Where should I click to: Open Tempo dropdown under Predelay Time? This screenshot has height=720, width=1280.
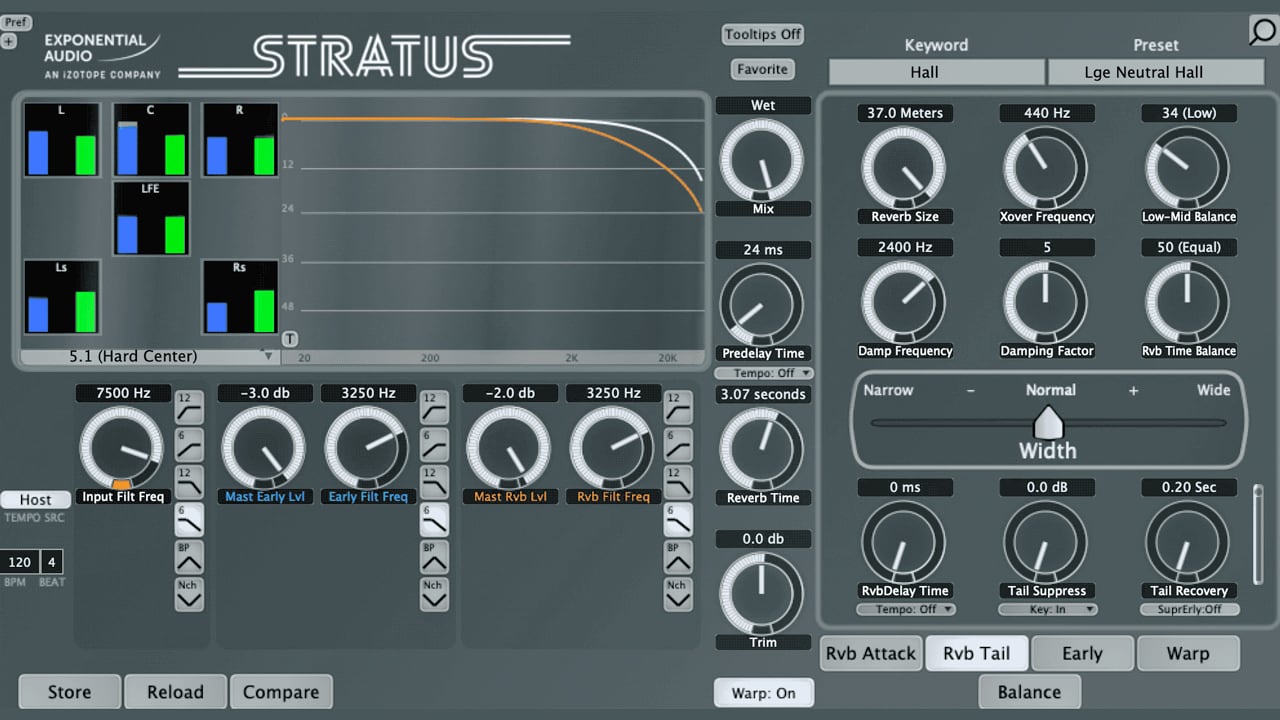coord(764,374)
